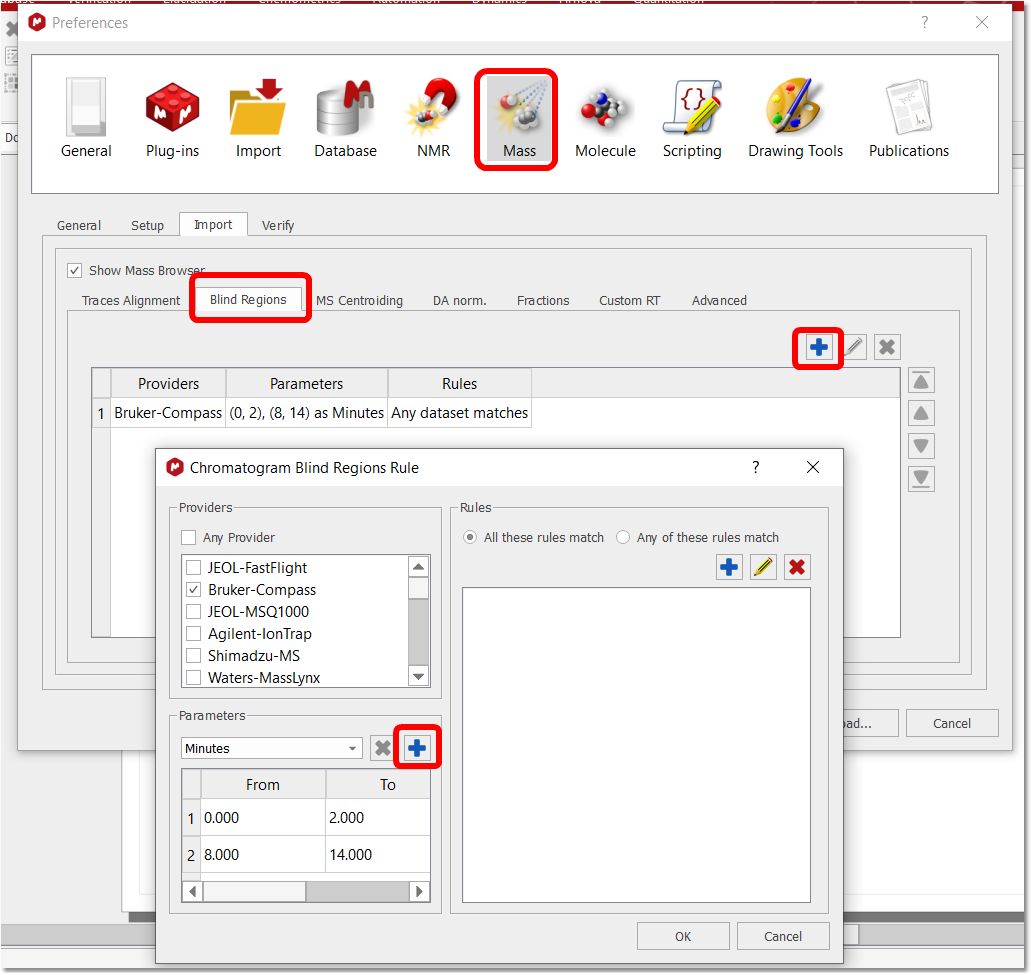Image resolution: width=1031 pixels, height=975 pixels.
Task: Open the Drawing Tools preferences category
Action: 796,118
